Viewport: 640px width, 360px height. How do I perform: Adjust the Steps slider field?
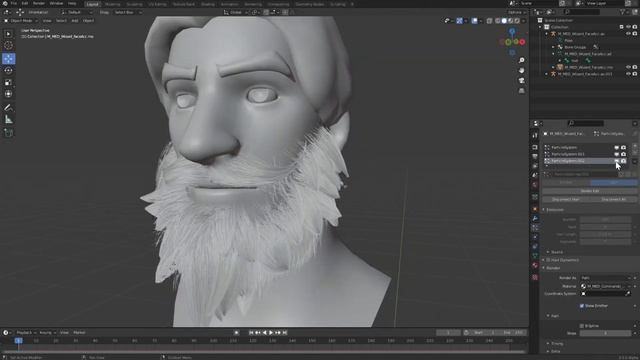606,333
